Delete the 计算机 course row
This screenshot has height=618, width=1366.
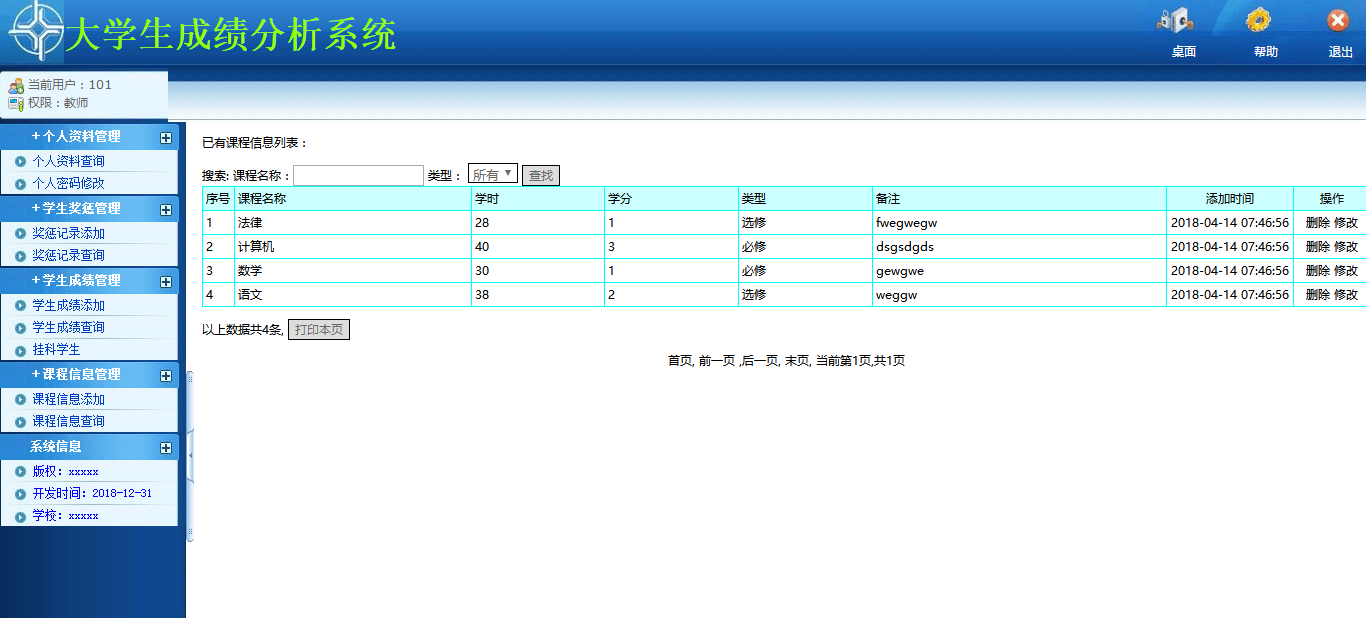(1318, 247)
